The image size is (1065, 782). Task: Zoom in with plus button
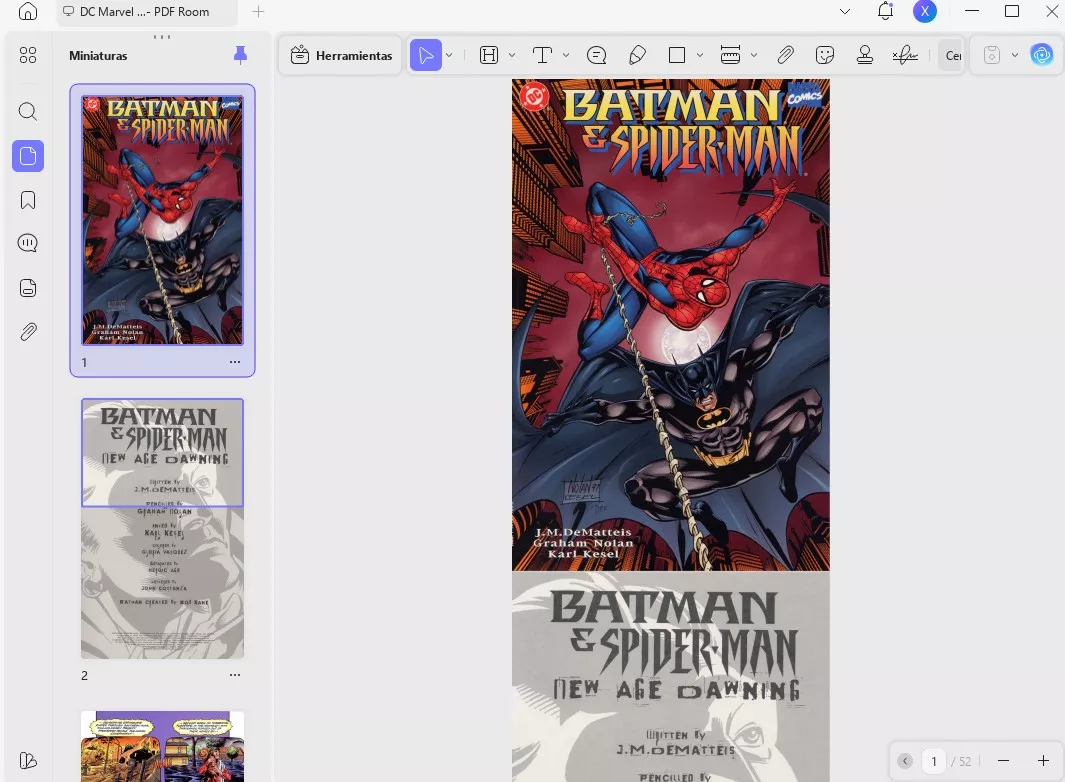tap(1043, 761)
